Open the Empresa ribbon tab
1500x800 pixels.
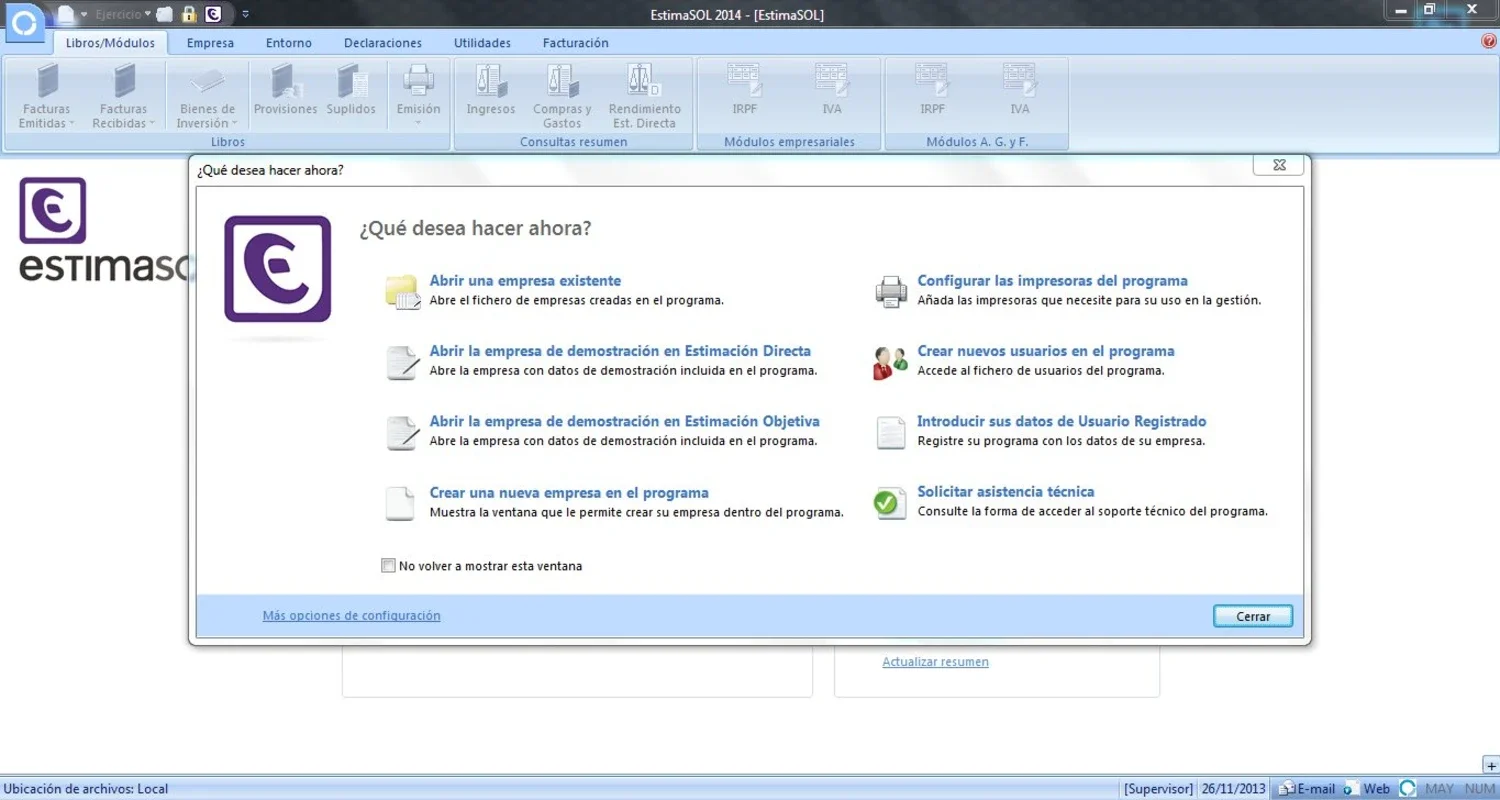tap(210, 43)
